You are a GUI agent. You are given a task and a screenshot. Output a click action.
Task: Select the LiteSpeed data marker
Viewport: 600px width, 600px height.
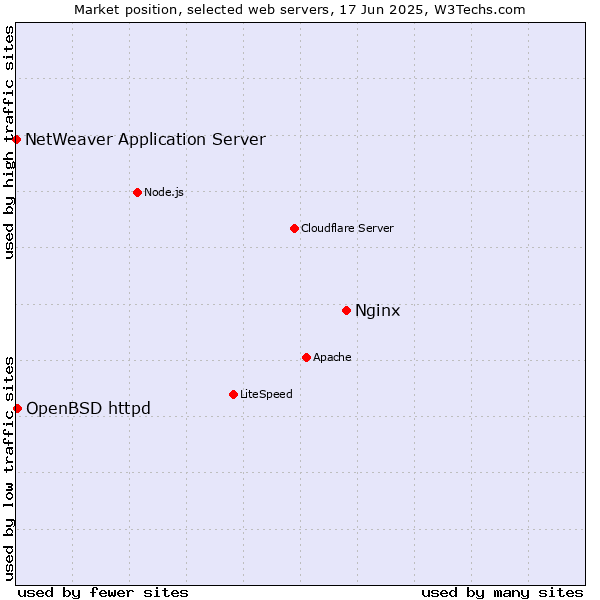(233, 394)
